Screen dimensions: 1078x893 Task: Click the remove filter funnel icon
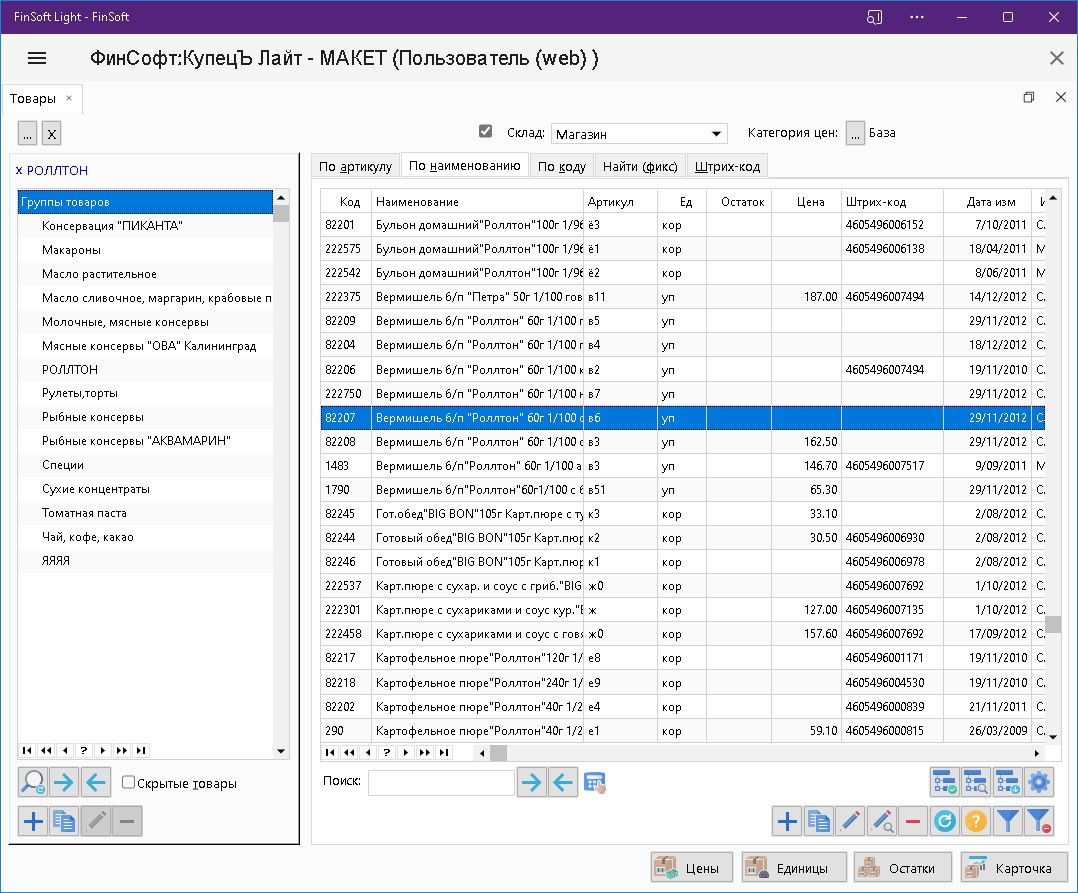[x=1040, y=822]
